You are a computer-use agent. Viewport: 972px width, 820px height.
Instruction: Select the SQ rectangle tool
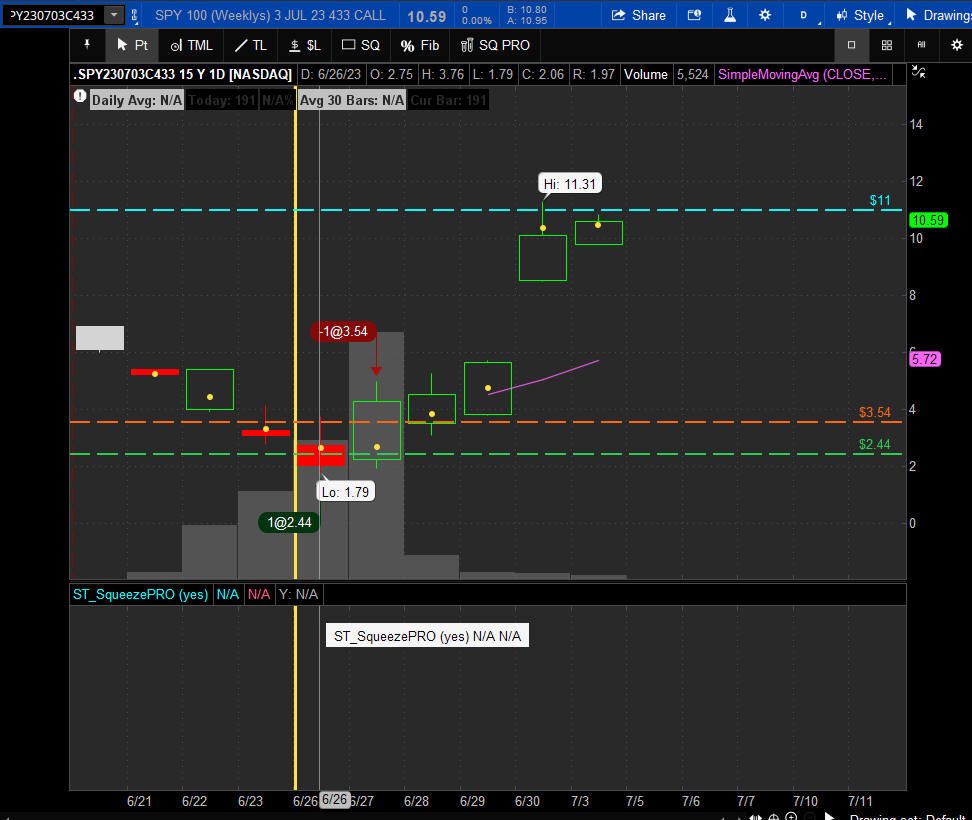[x=361, y=45]
